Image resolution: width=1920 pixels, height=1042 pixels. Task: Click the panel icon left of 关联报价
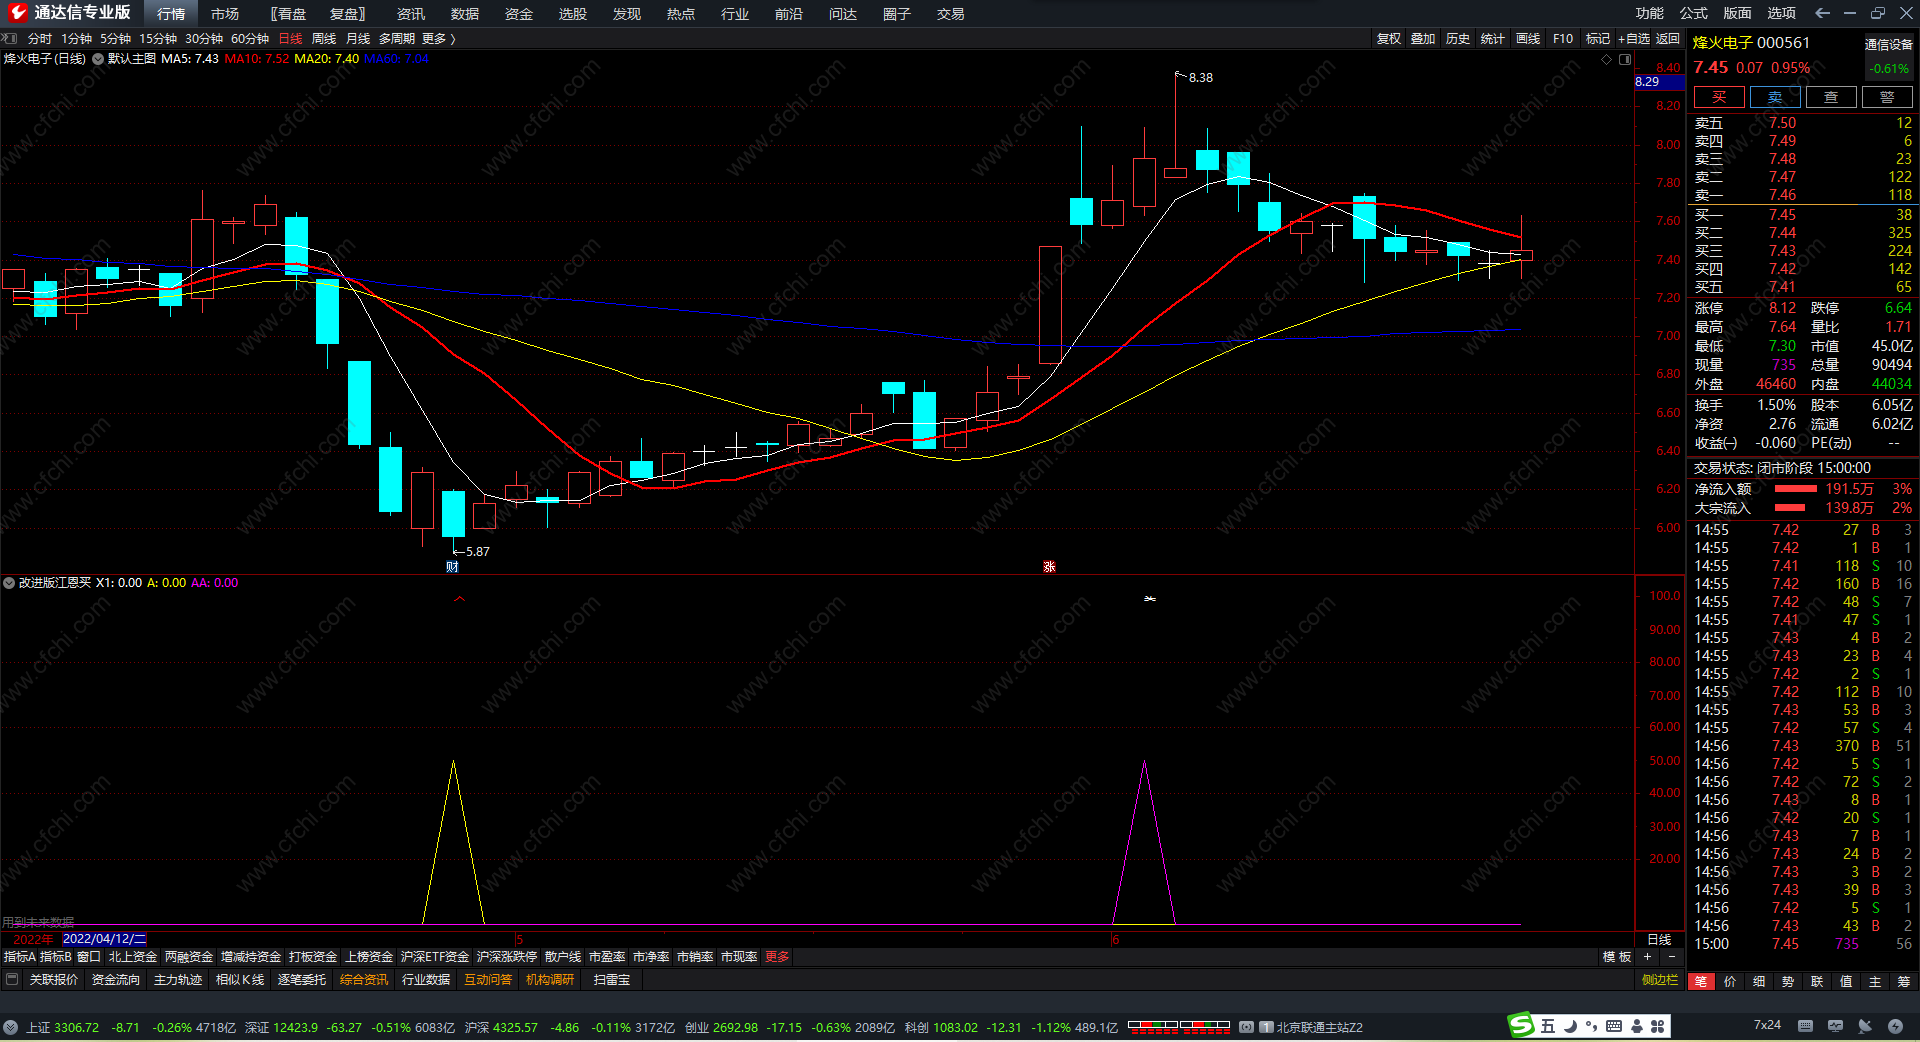pyautogui.click(x=12, y=980)
